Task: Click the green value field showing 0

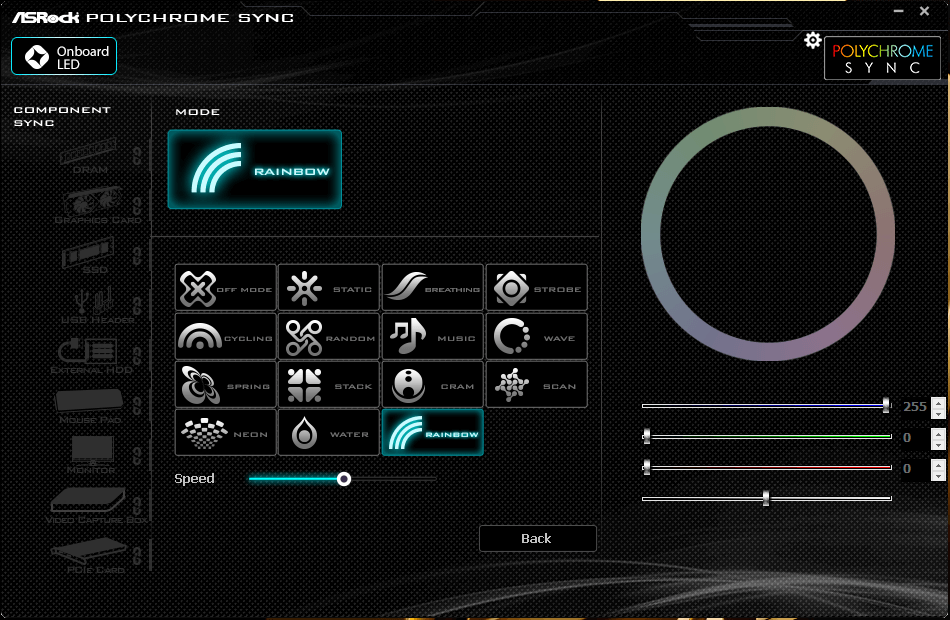Action: click(x=915, y=438)
